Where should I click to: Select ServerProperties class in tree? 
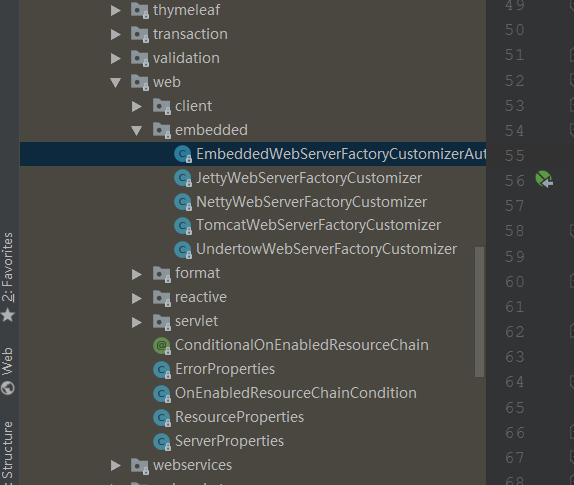230,441
